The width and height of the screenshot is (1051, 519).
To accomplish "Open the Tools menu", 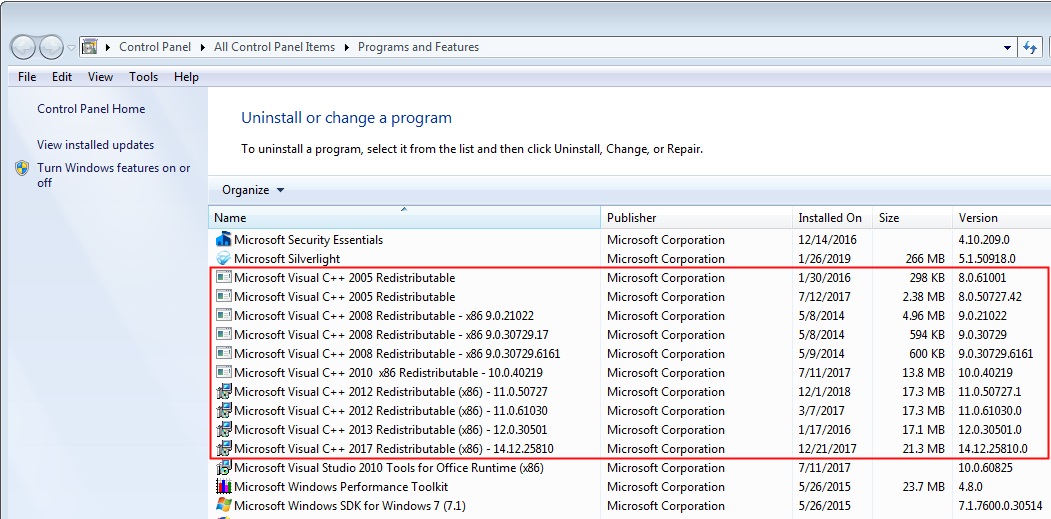I will coord(143,76).
